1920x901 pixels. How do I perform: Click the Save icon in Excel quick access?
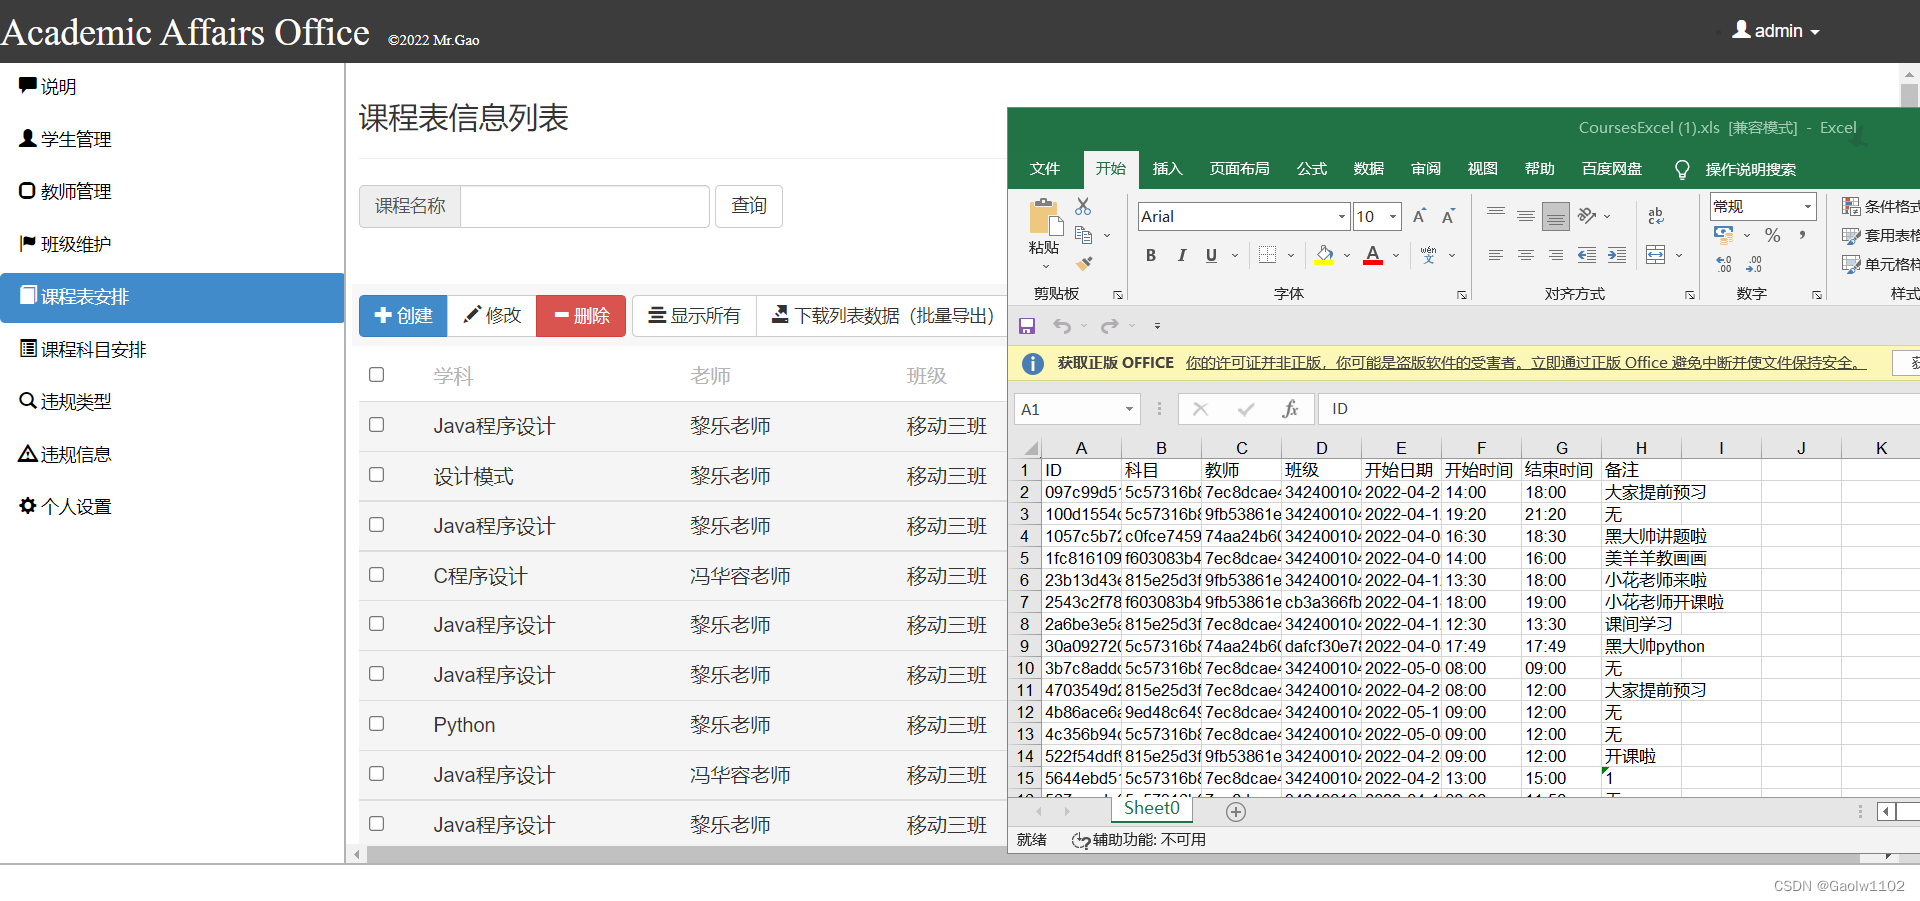tap(1026, 326)
